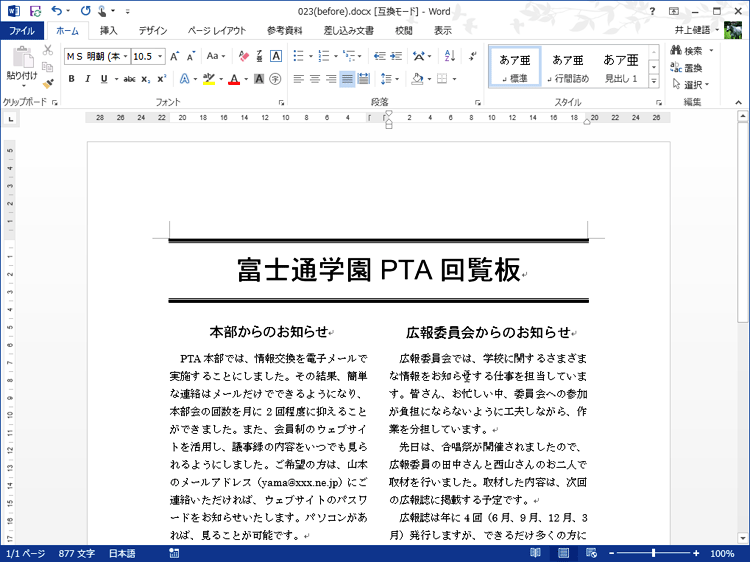Open the font size dropdown
Viewport: 750px width, 562px height.
coord(160,56)
